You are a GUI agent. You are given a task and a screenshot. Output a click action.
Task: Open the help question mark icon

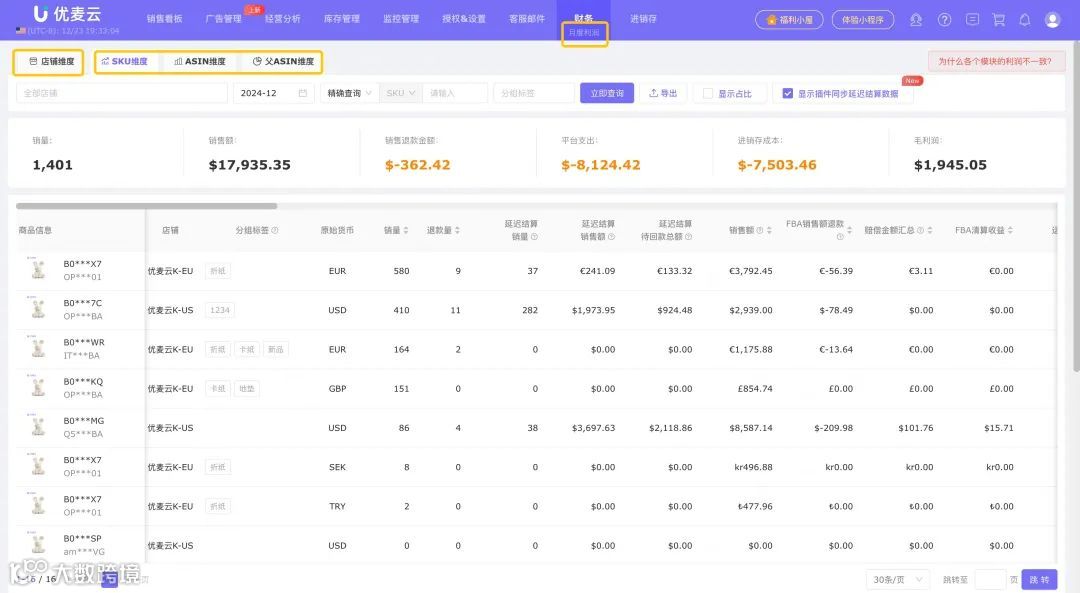pos(944,20)
